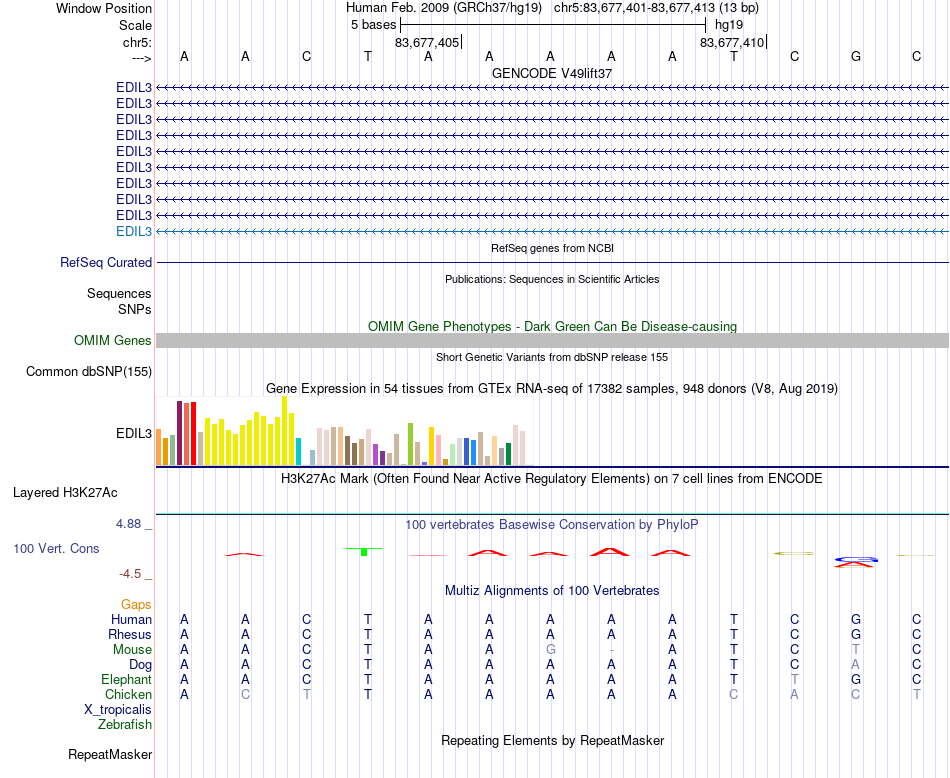Image resolution: width=950 pixels, height=778 pixels.
Task: Click the orange Gaps label
Action: [136, 604]
